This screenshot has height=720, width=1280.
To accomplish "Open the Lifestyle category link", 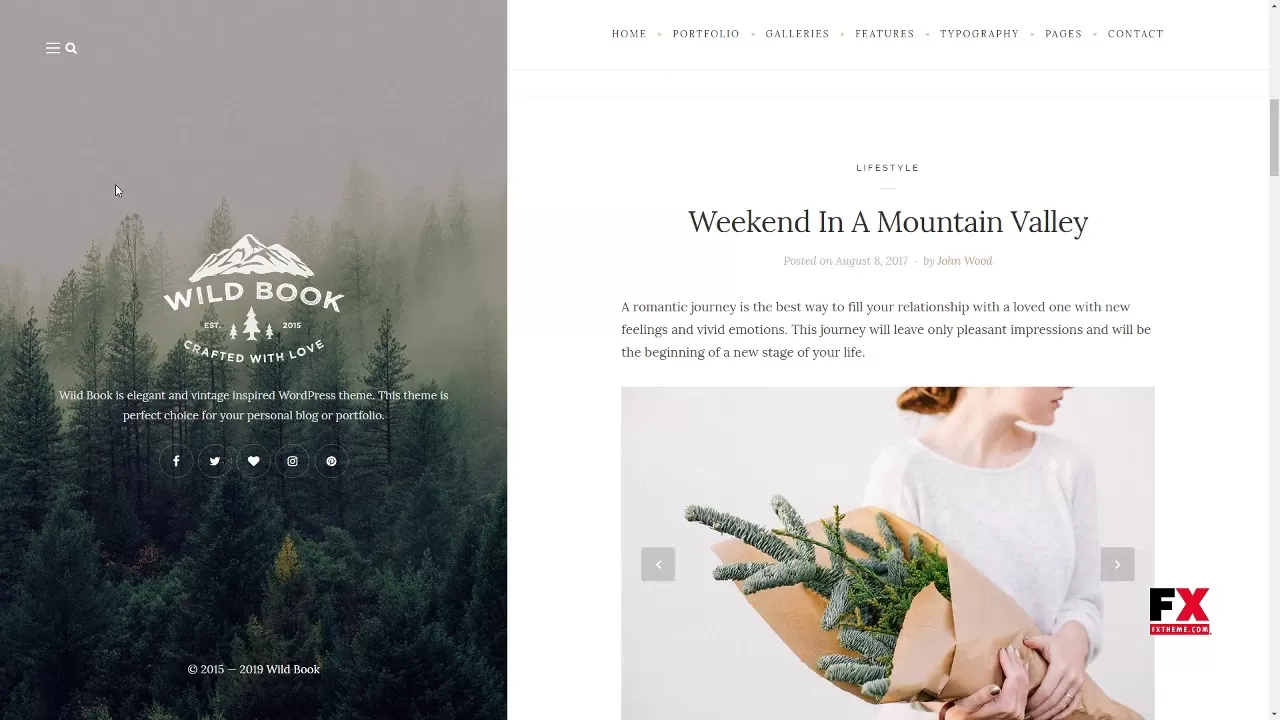I will pos(887,168).
